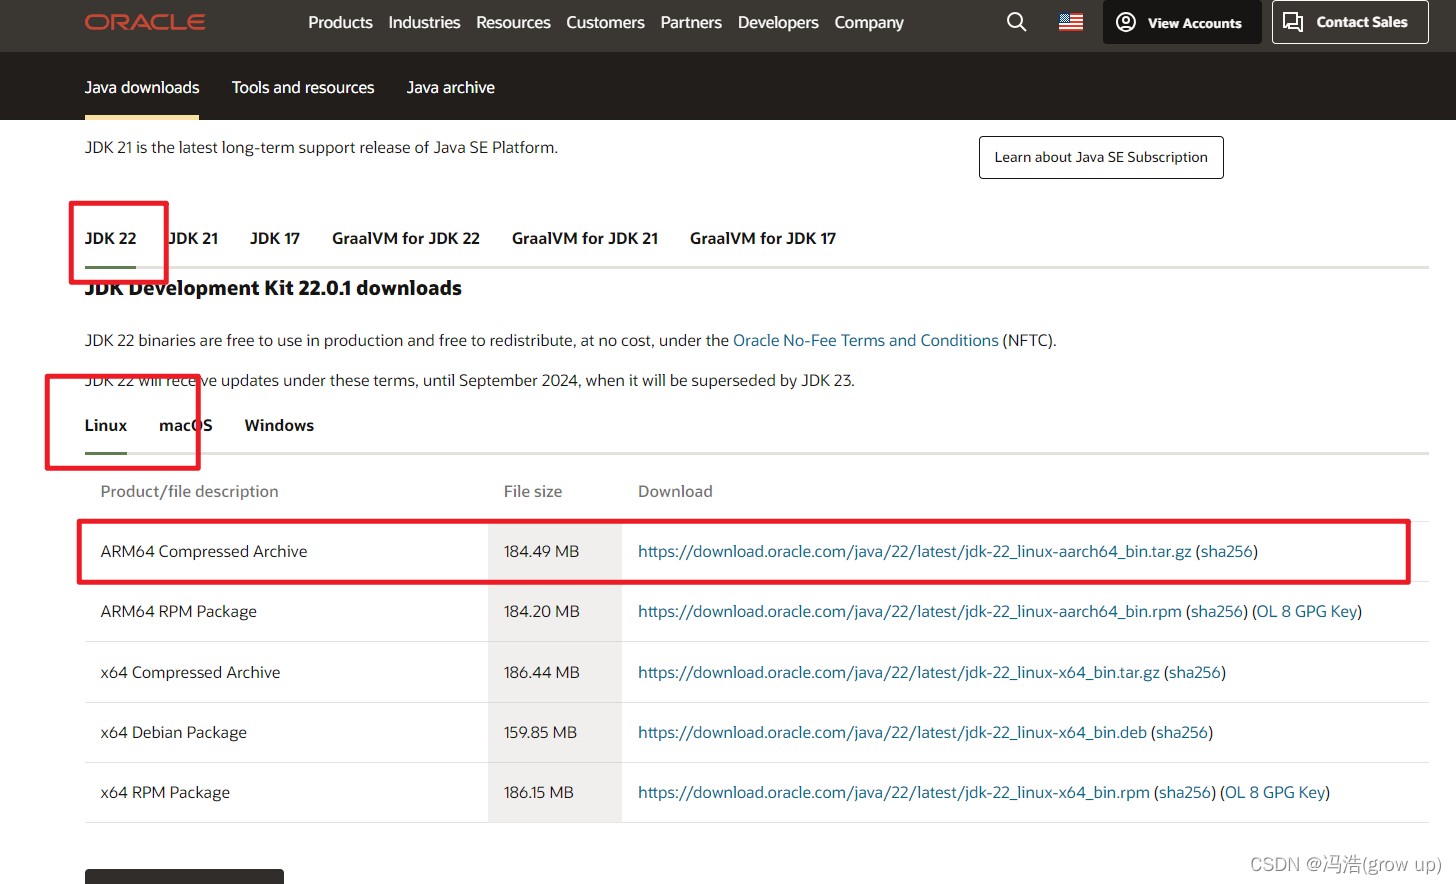Download jdk-22_linux-x64_bin.rpm link
Viewport: 1456px width, 884px height.
894,792
